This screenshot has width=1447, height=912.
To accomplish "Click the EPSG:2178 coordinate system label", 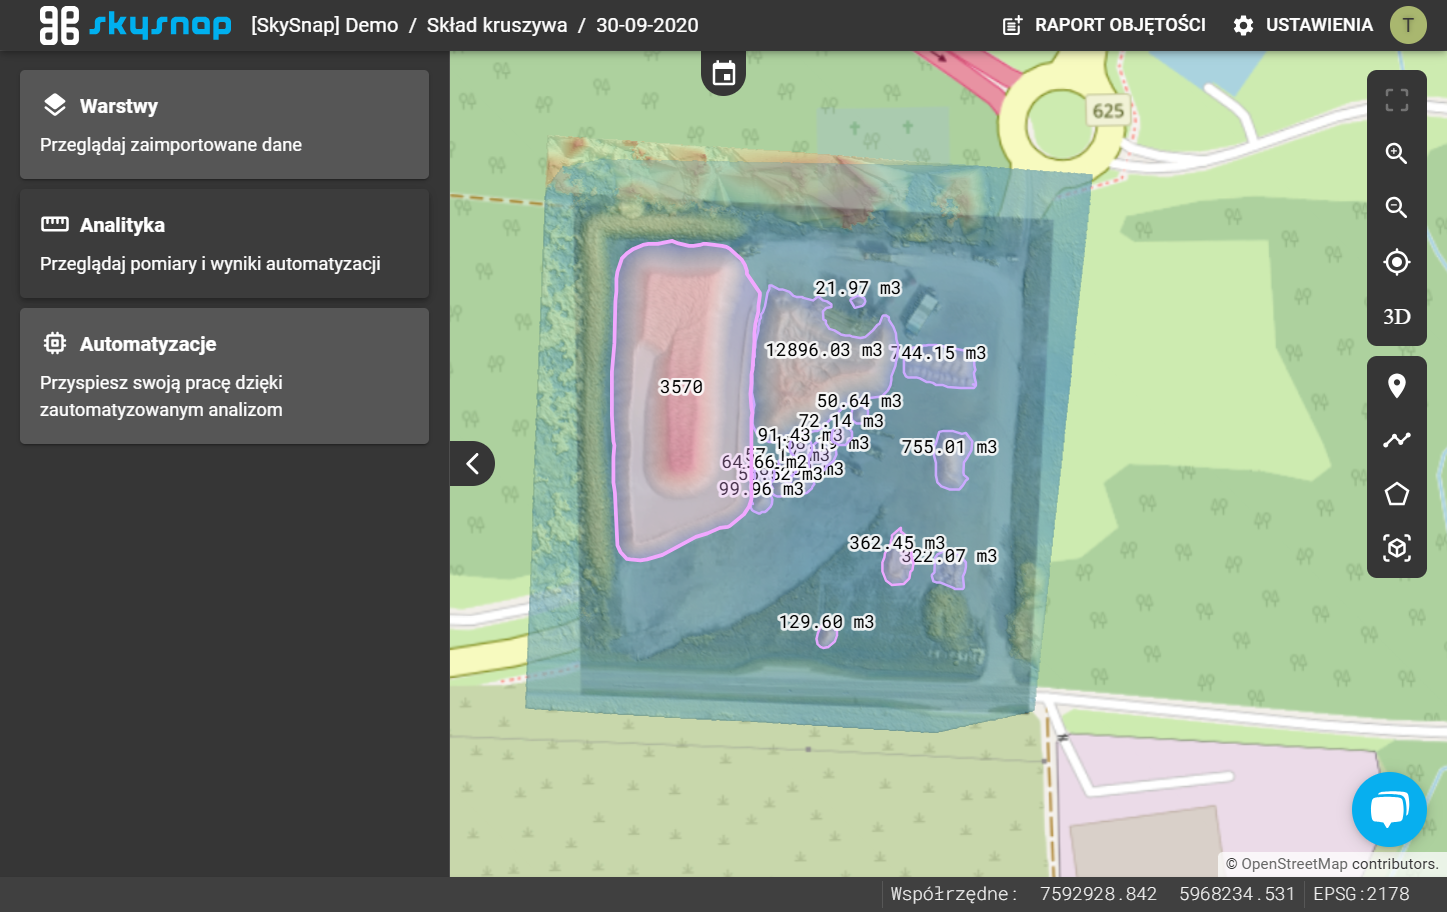I will [x=1361, y=894].
